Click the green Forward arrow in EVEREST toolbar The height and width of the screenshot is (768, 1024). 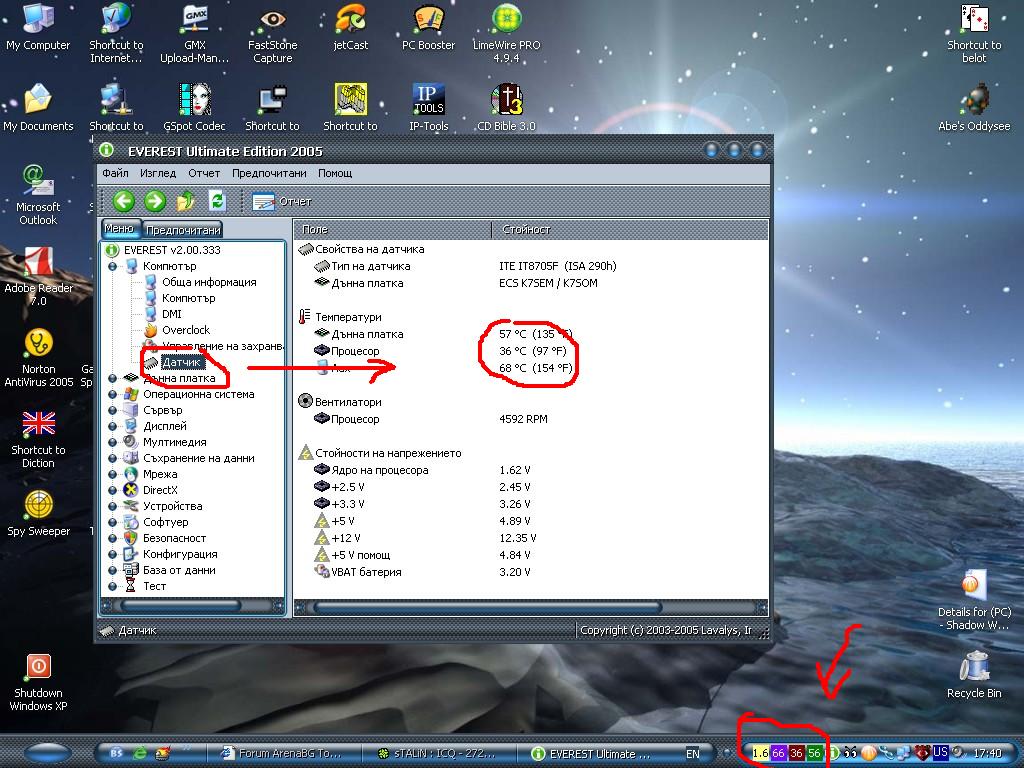click(x=155, y=201)
